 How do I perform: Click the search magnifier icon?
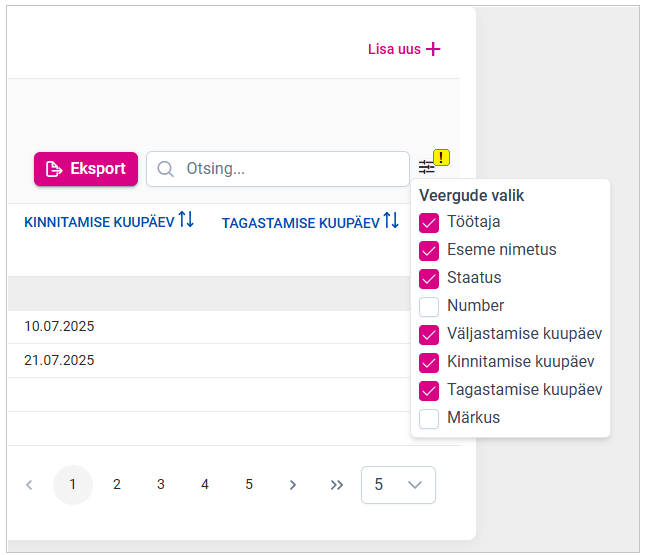point(166,169)
